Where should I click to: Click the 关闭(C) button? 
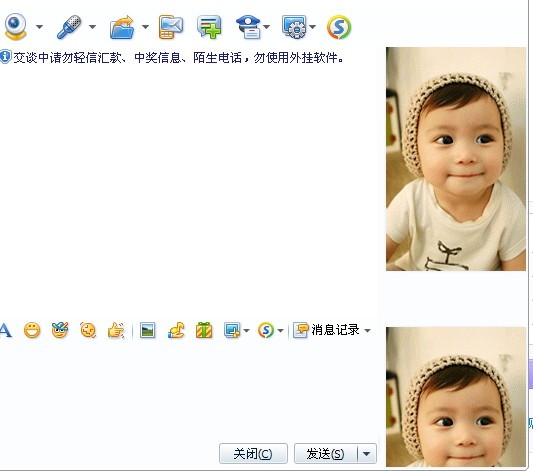click(253, 453)
